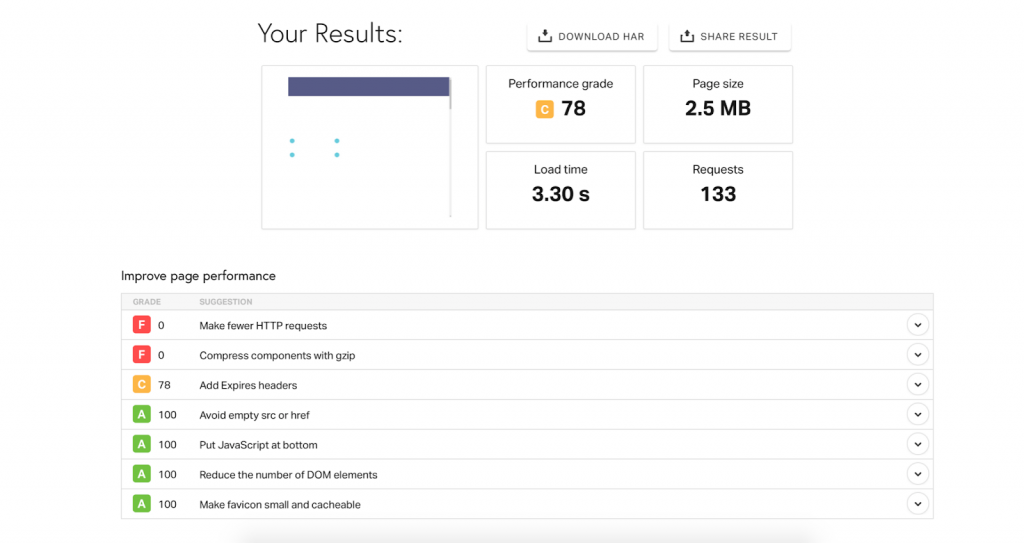Click score 100 in Put JavaScript at bottom row
Screen dimensions: 1024x543
click(x=167, y=445)
